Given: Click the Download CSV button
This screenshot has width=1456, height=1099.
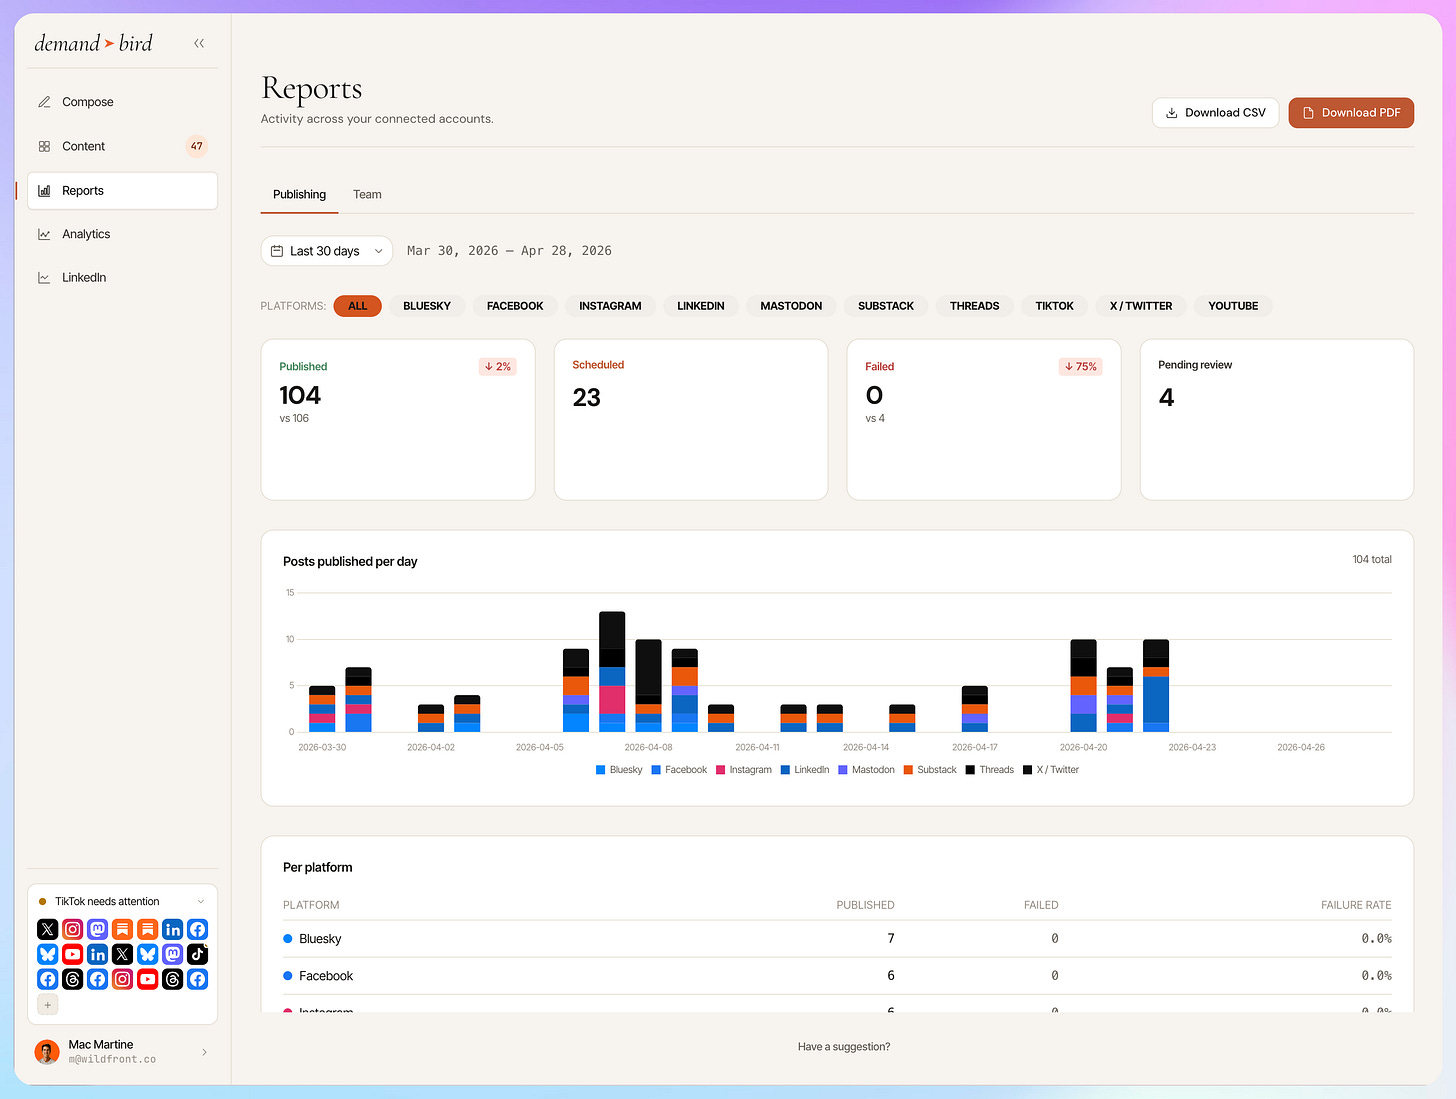Looking at the screenshot, I should [1215, 113].
